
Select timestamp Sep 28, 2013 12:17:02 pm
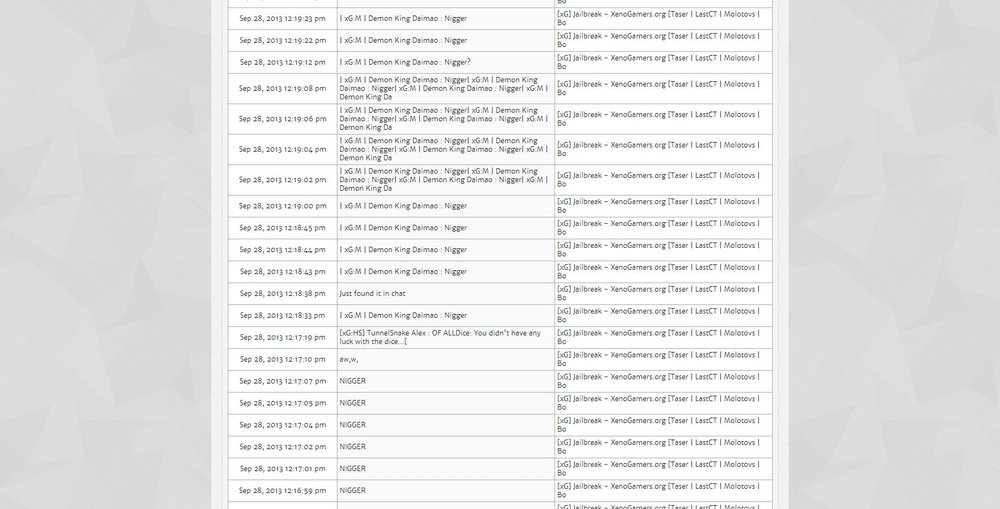[x=283, y=447]
